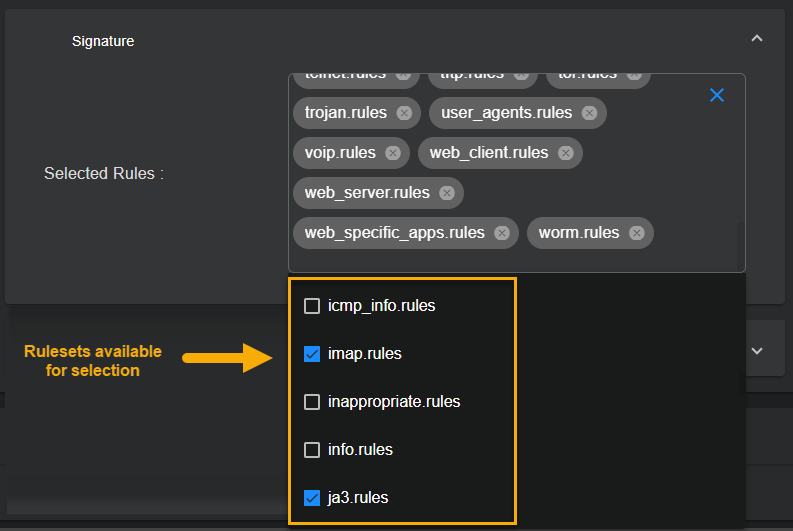Remove the web_specific_apps.rules chip
This screenshot has width=793, height=531.
pyautogui.click(x=502, y=233)
